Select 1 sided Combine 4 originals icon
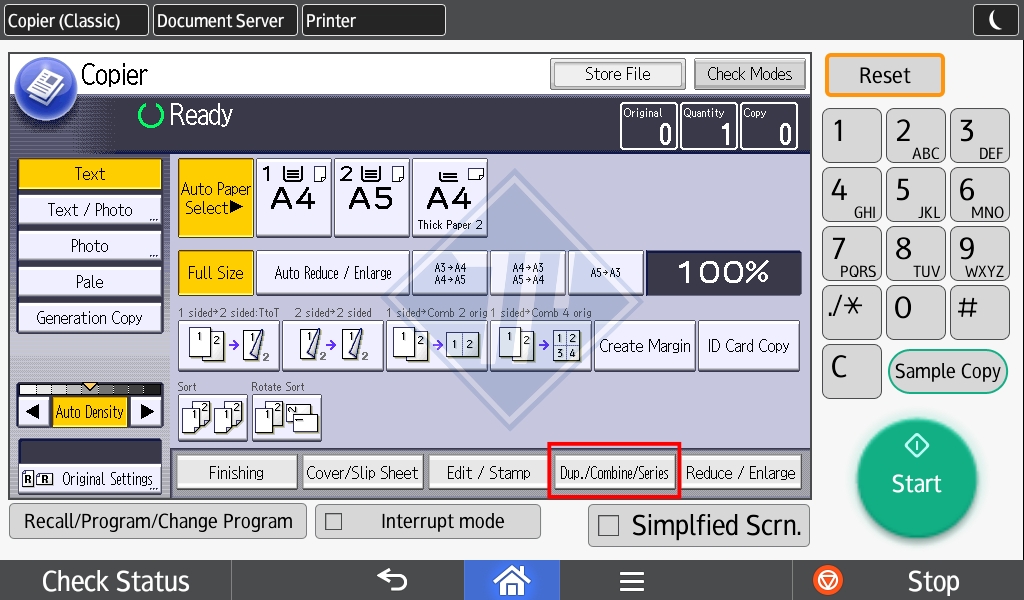Image resolution: width=1024 pixels, height=600 pixels. pyautogui.click(x=540, y=346)
